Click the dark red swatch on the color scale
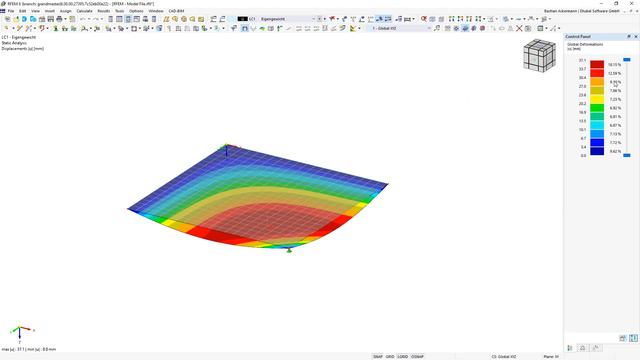This screenshot has height=360, width=640. [597, 64]
